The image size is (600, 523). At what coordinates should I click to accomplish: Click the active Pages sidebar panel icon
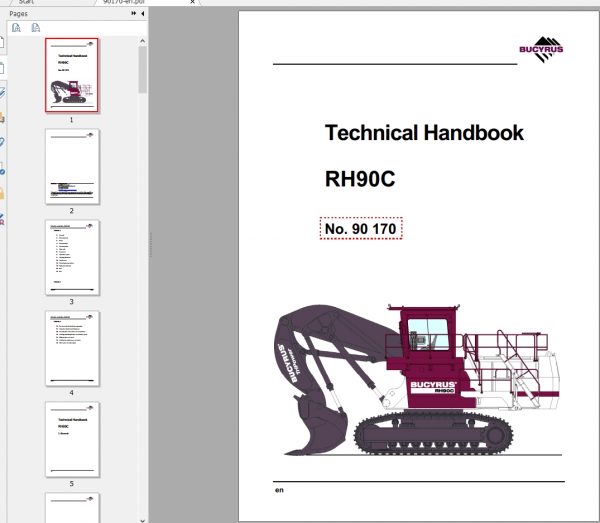point(2,68)
